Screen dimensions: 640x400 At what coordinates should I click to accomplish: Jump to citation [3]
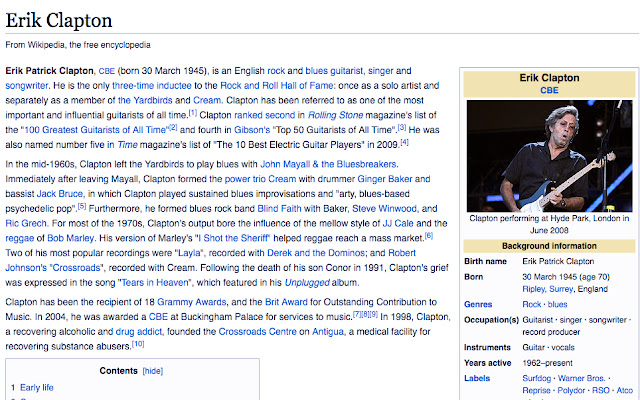click(402, 127)
